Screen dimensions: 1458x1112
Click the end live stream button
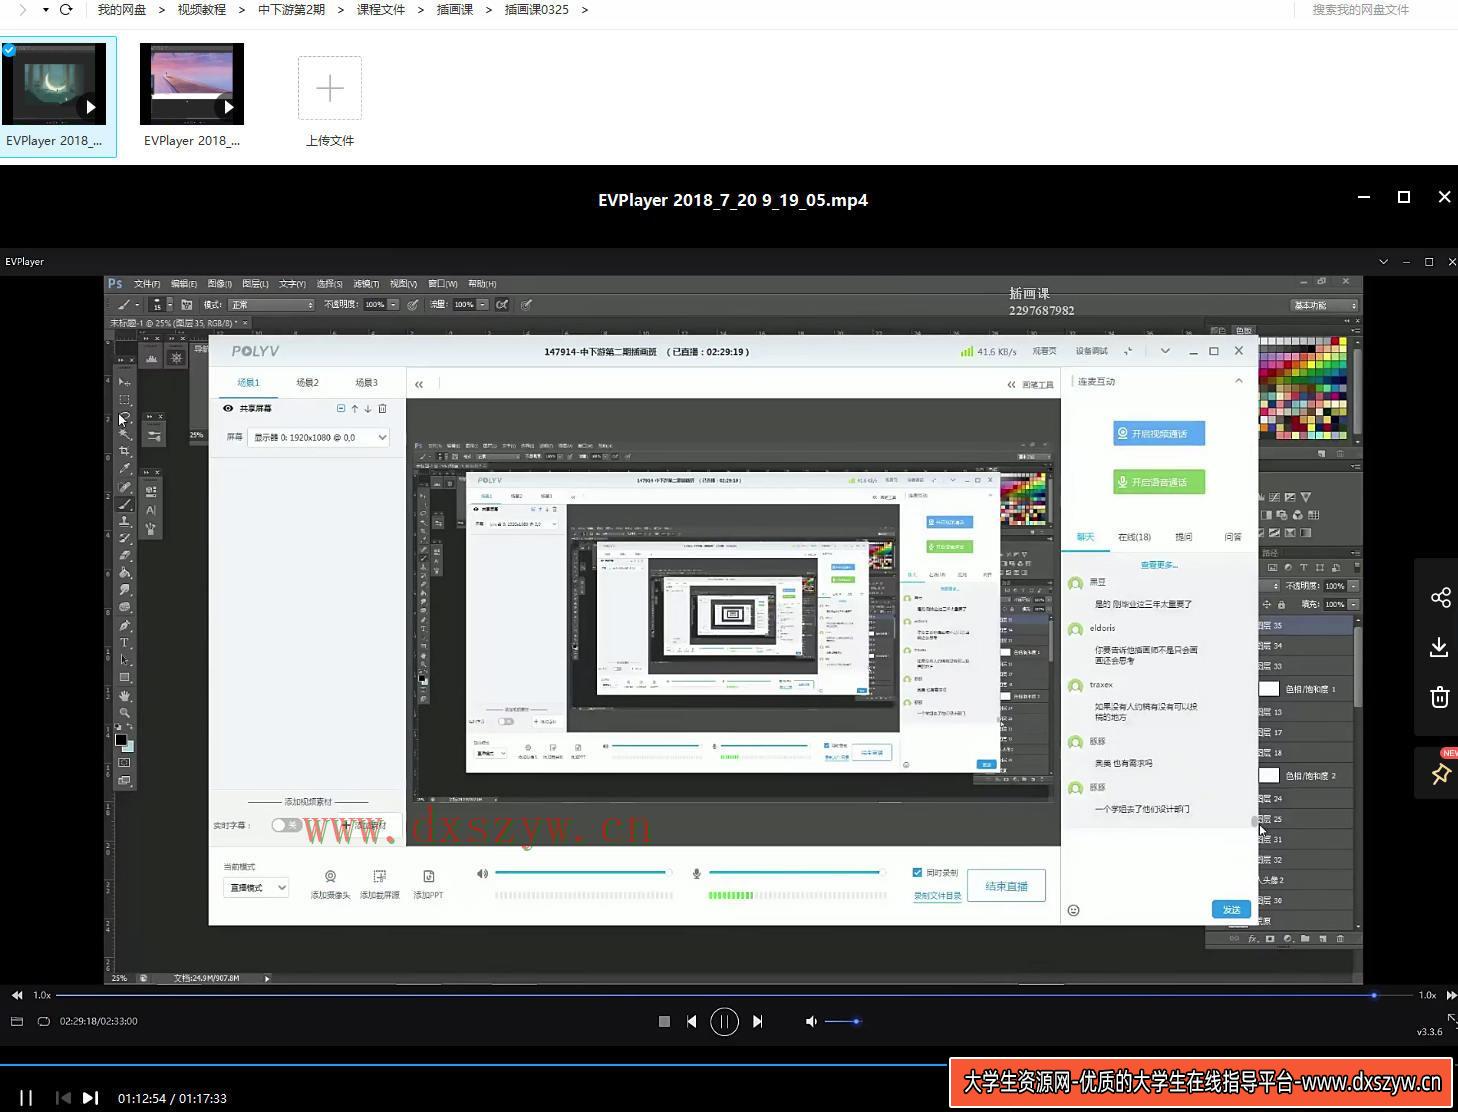tap(1006, 886)
